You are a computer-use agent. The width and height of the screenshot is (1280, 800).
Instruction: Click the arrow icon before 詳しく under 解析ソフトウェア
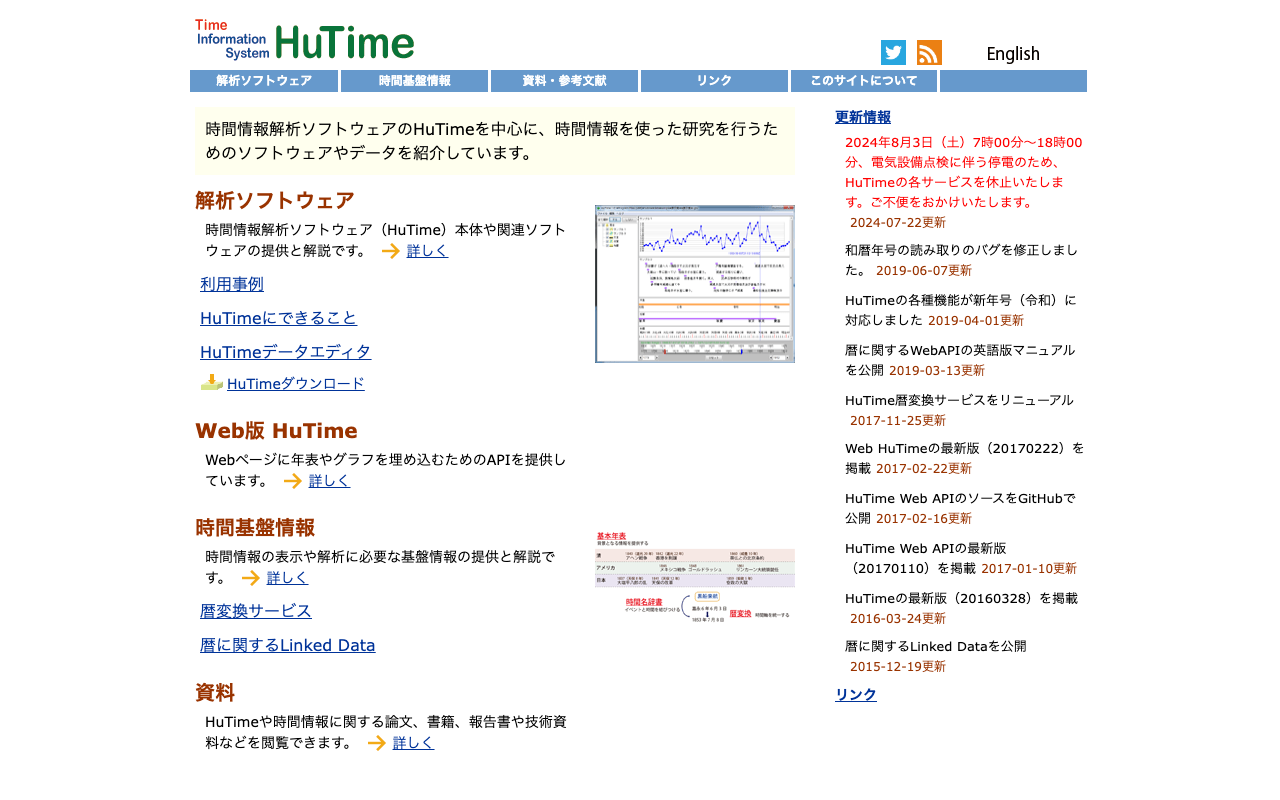(x=390, y=251)
